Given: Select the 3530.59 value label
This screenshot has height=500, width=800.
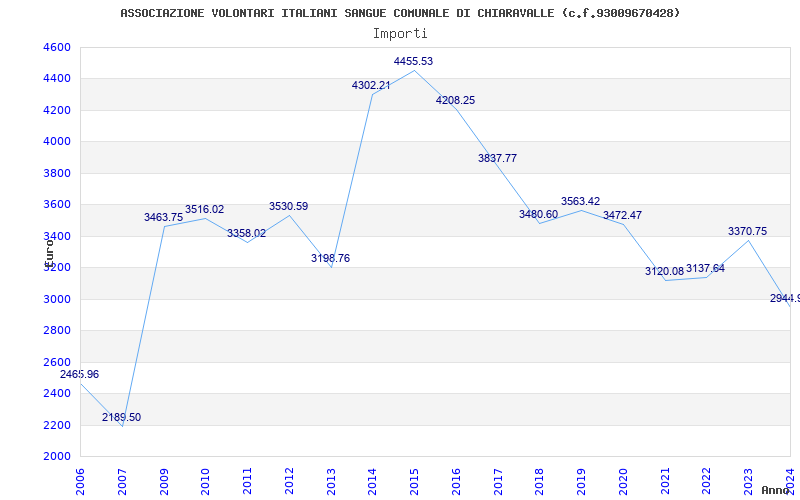Looking at the screenshot, I should 289,206.
